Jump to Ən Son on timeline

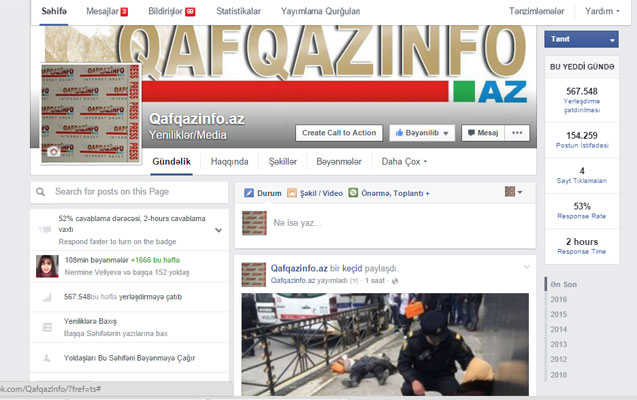pos(563,284)
